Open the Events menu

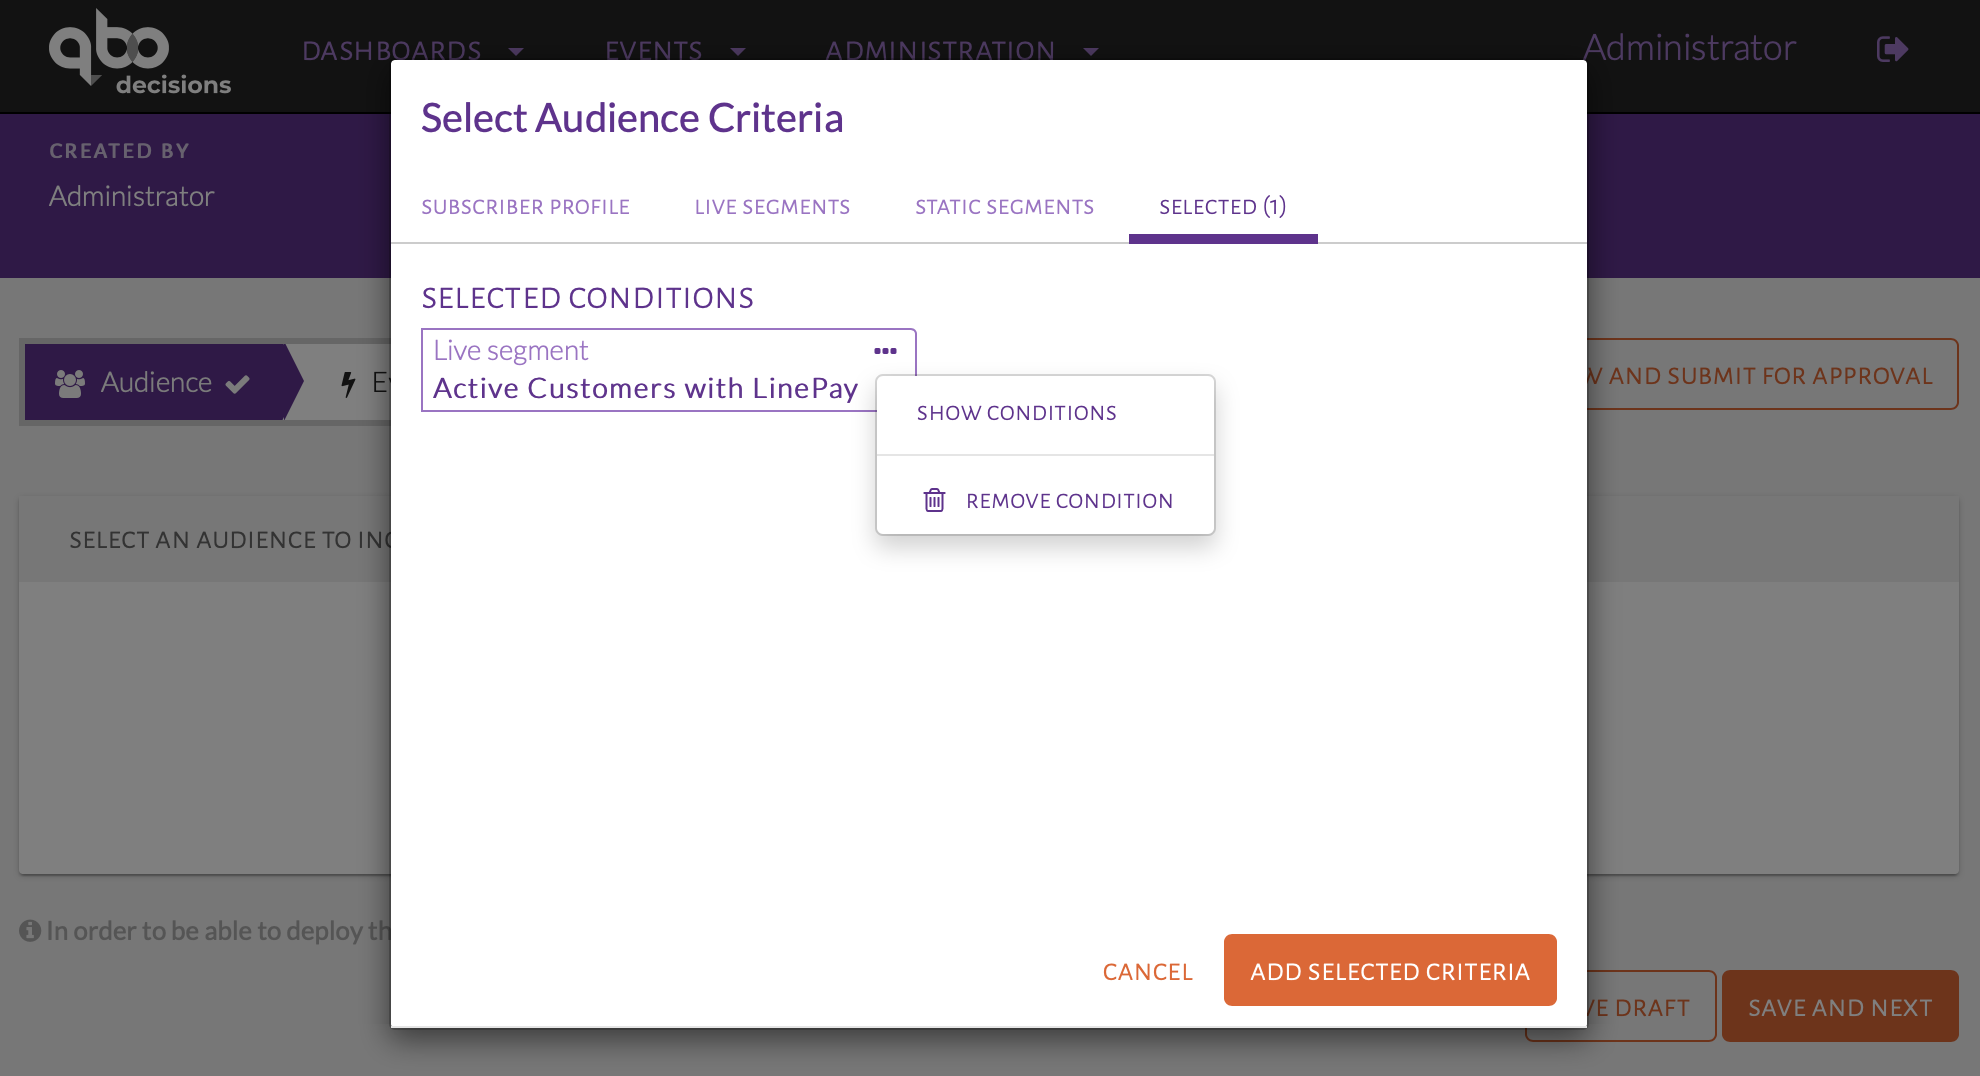coord(654,50)
